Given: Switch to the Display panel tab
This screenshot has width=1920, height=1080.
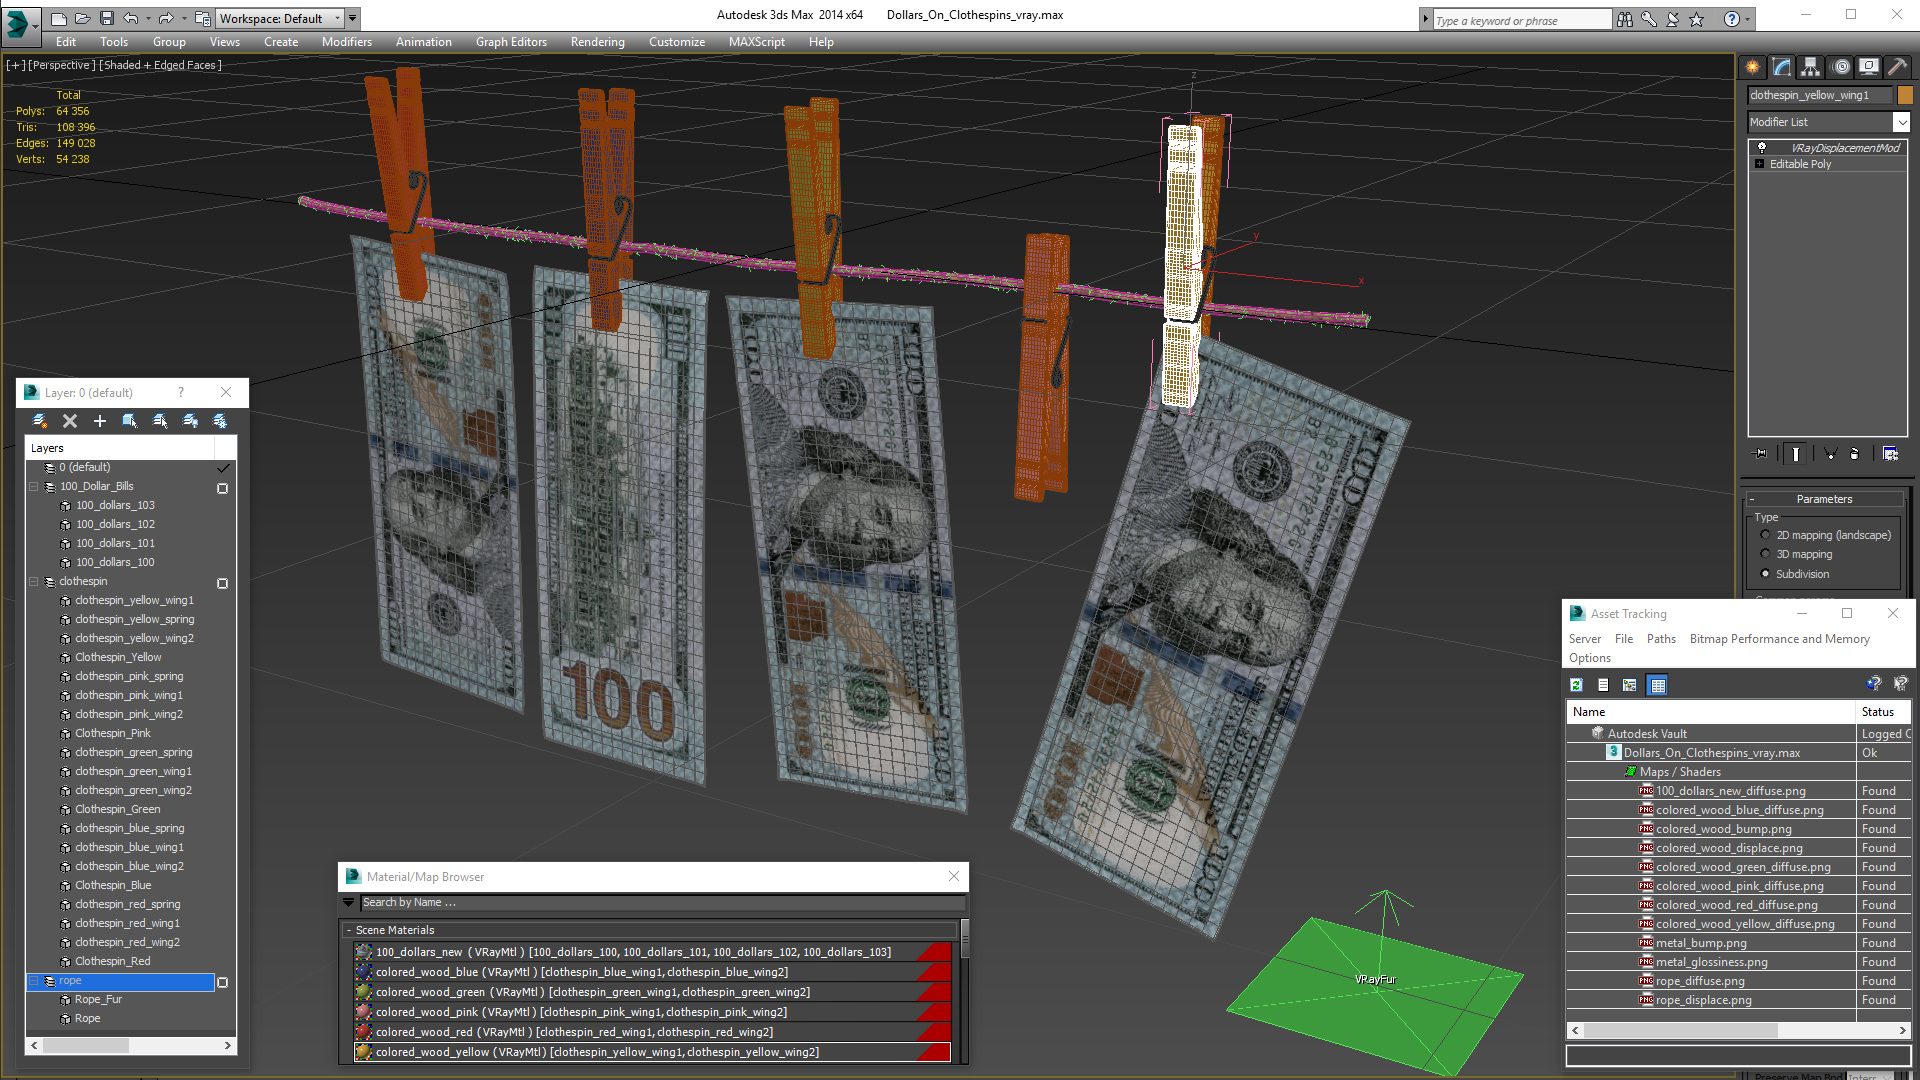Looking at the screenshot, I should pos(1868,67).
